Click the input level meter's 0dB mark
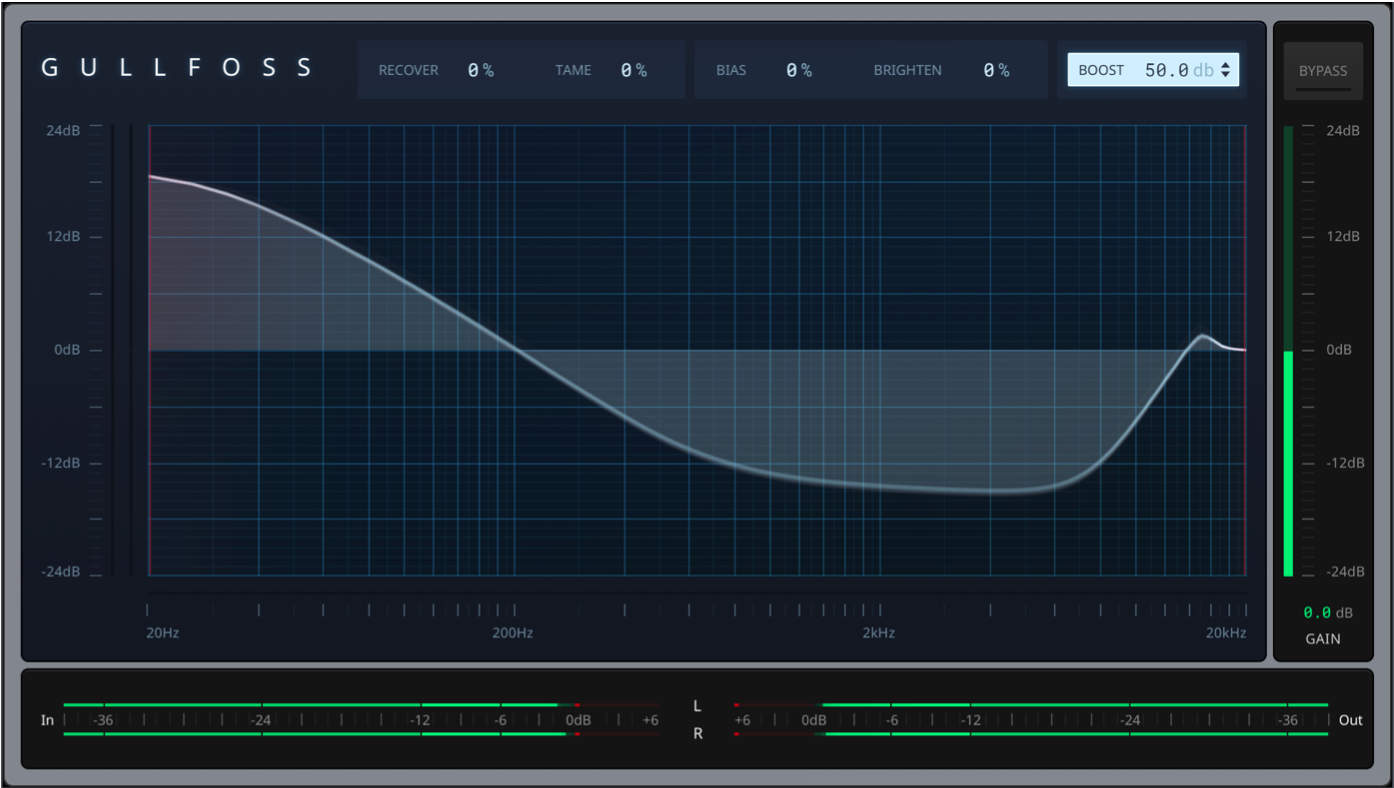This screenshot has width=1394, height=788. click(578, 720)
